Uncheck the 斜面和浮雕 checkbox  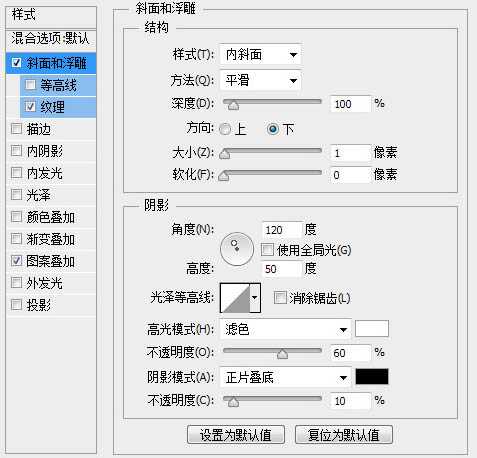(16, 63)
